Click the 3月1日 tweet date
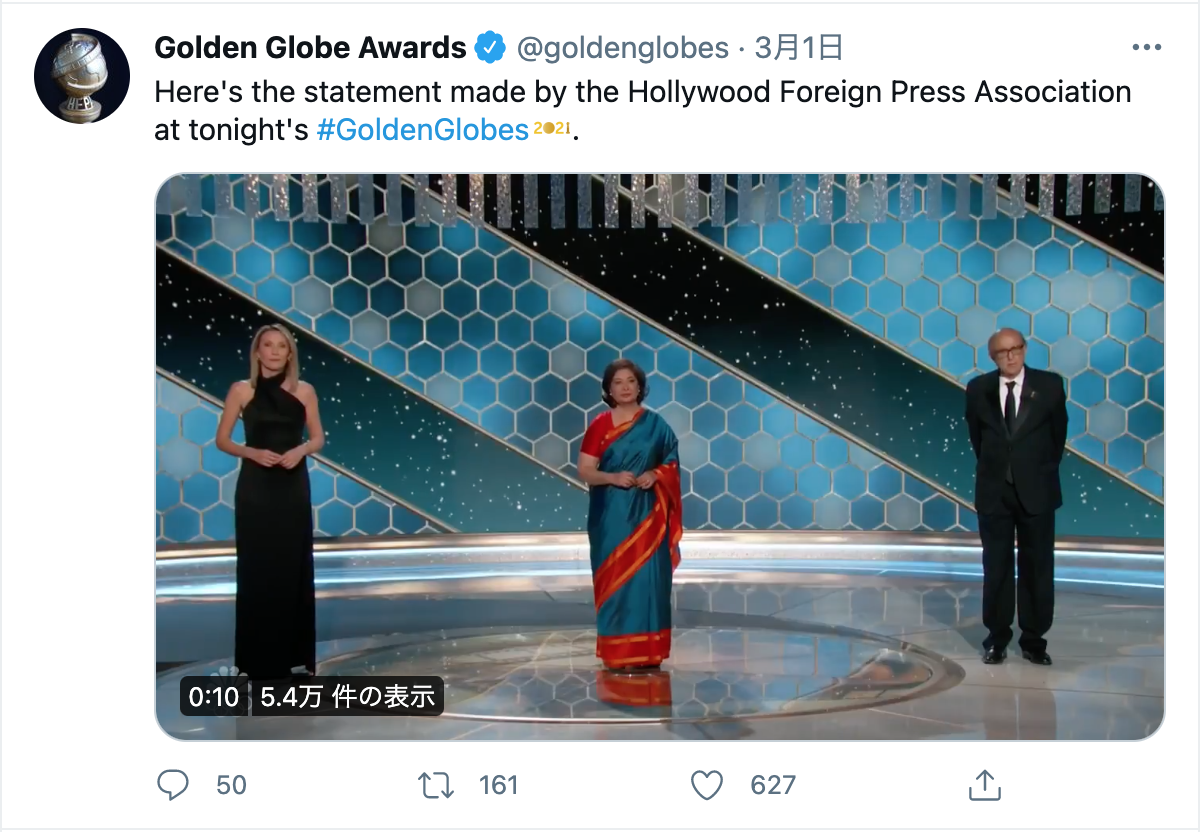Image resolution: width=1200 pixels, height=832 pixels. point(799,47)
